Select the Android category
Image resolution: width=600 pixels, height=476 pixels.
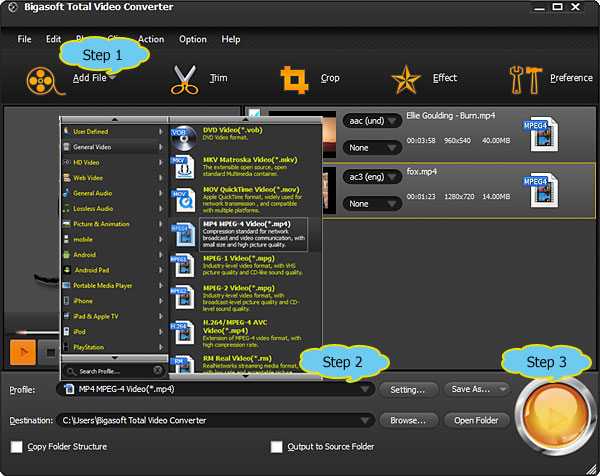coord(114,254)
